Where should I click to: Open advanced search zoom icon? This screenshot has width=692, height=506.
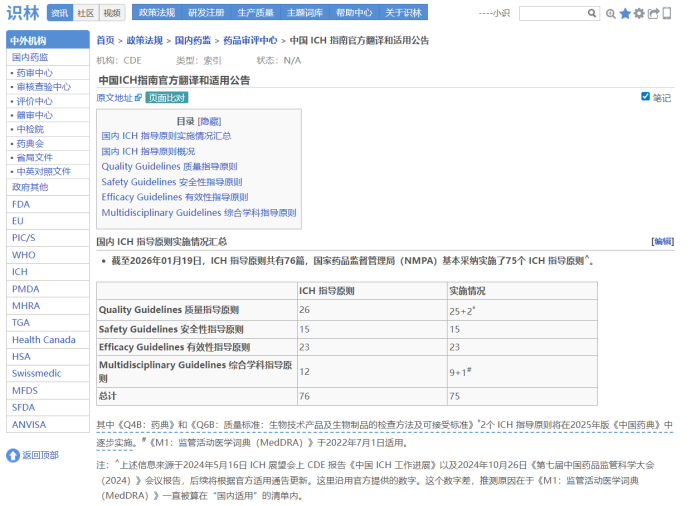(x=611, y=14)
